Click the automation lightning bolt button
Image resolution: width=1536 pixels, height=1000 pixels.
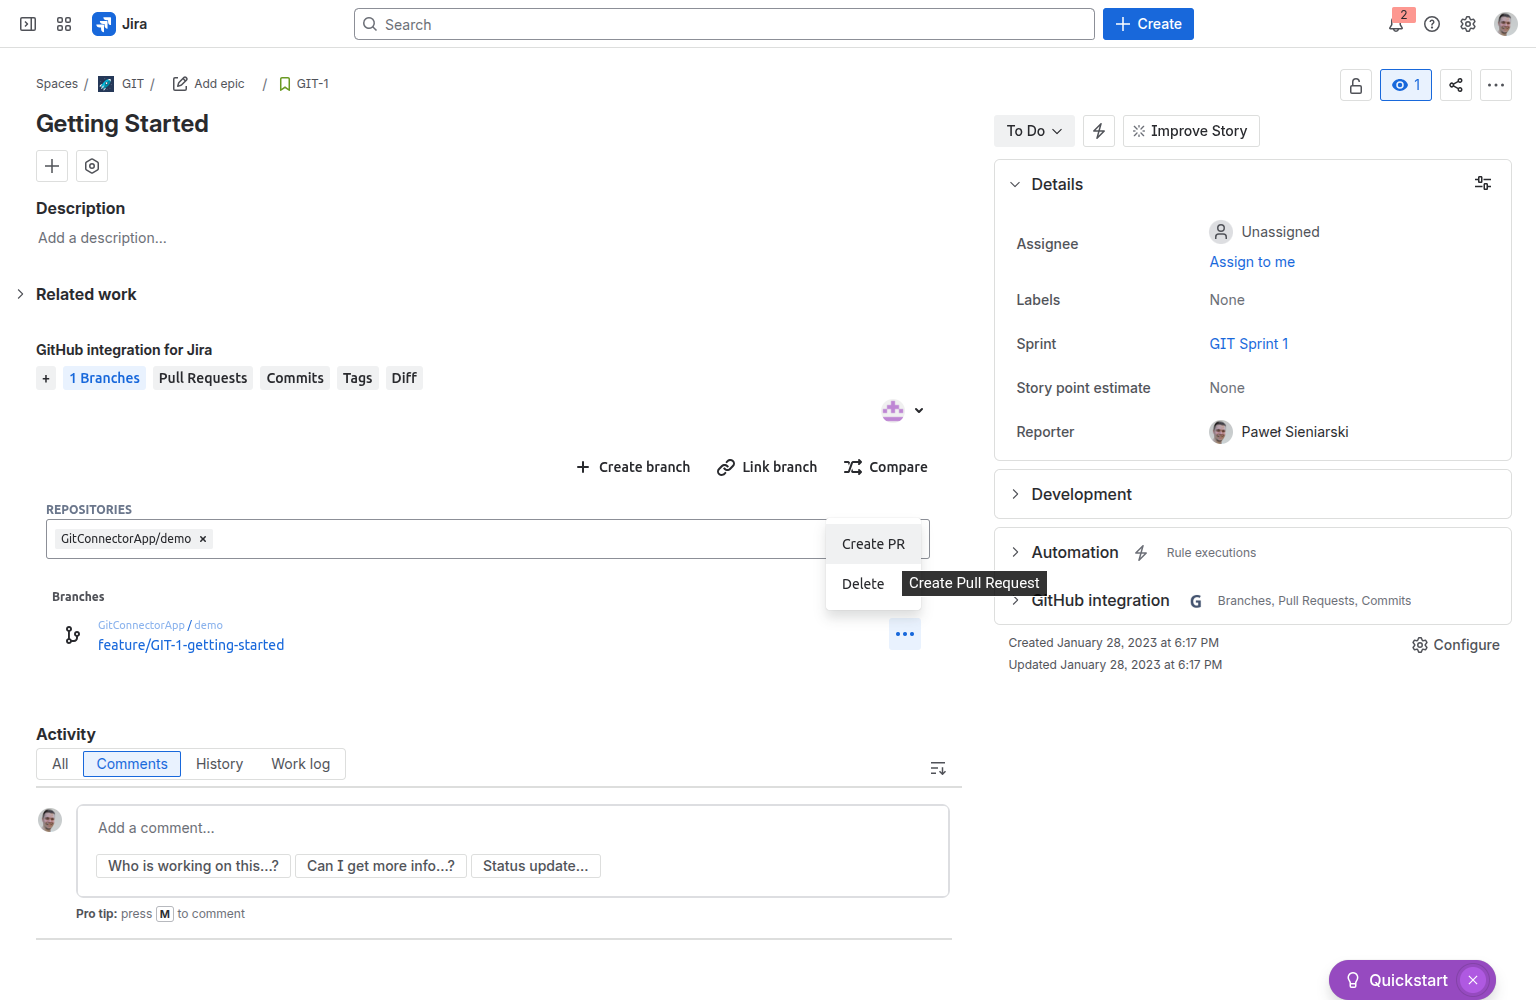1099,131
